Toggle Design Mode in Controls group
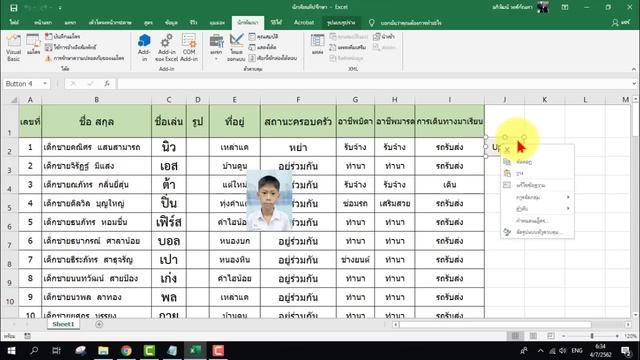 coord(236,47)
